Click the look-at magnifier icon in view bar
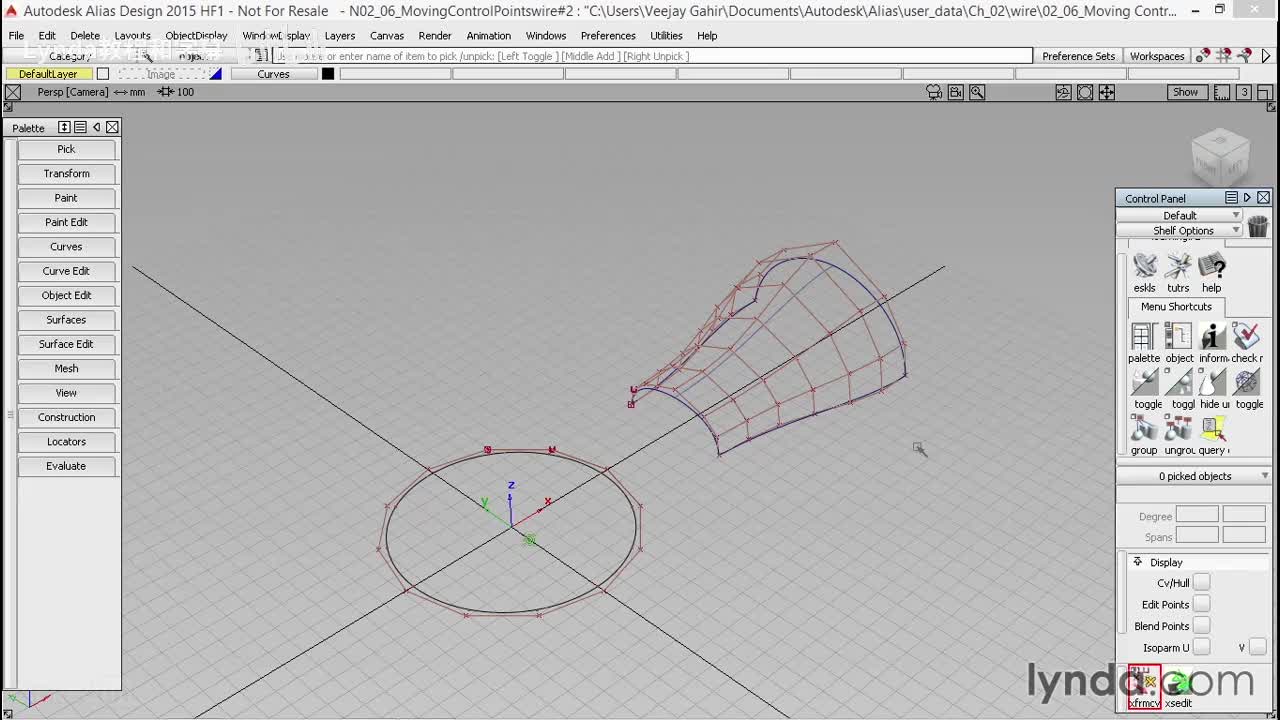This screenshot has width=1280, height=720. [977, 92]
